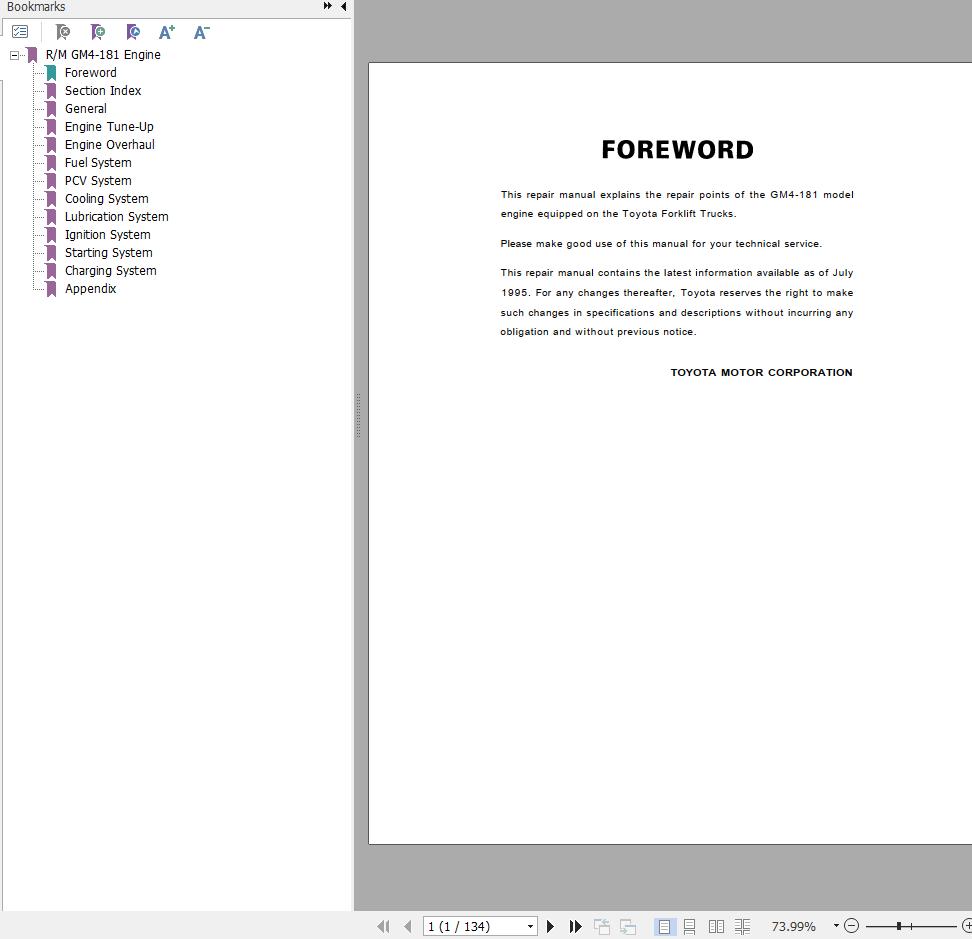The width and height of the screenshot is (972, 939).
Task: Go to the first page
Action: click(x=383, y=926)
